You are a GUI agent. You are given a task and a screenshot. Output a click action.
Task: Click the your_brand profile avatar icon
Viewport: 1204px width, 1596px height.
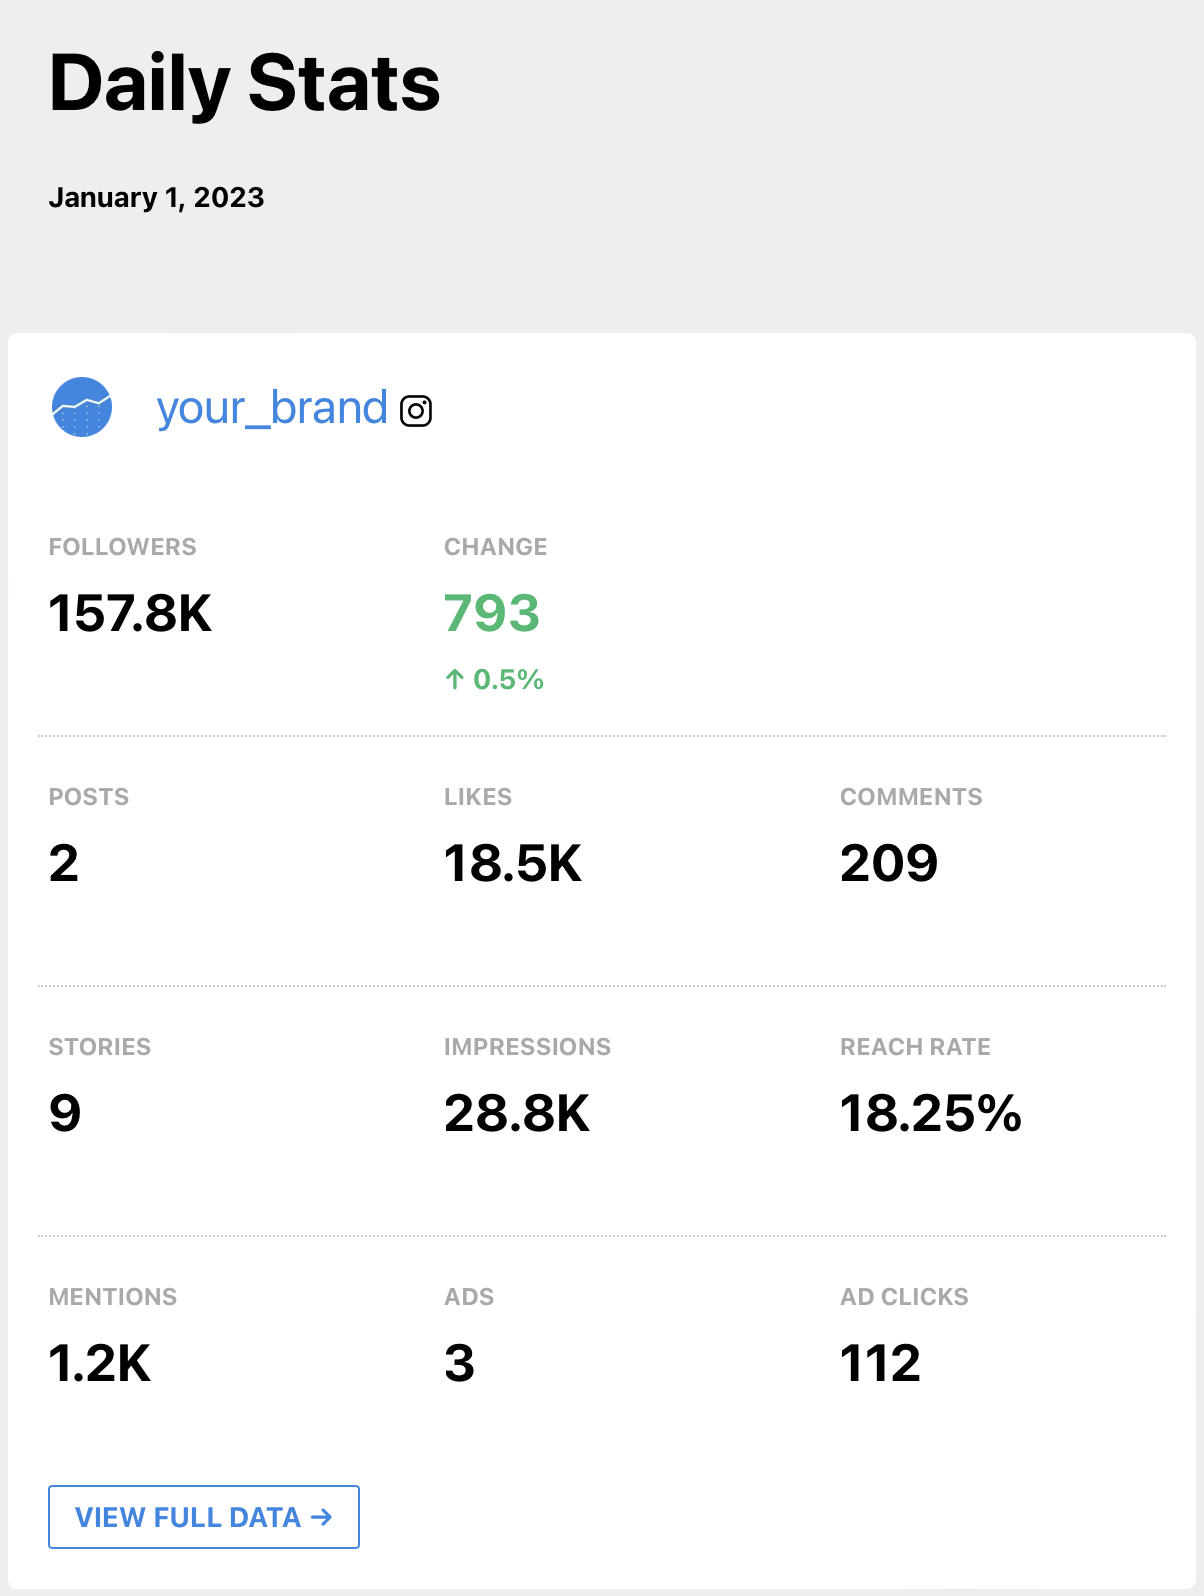(81, 407)
